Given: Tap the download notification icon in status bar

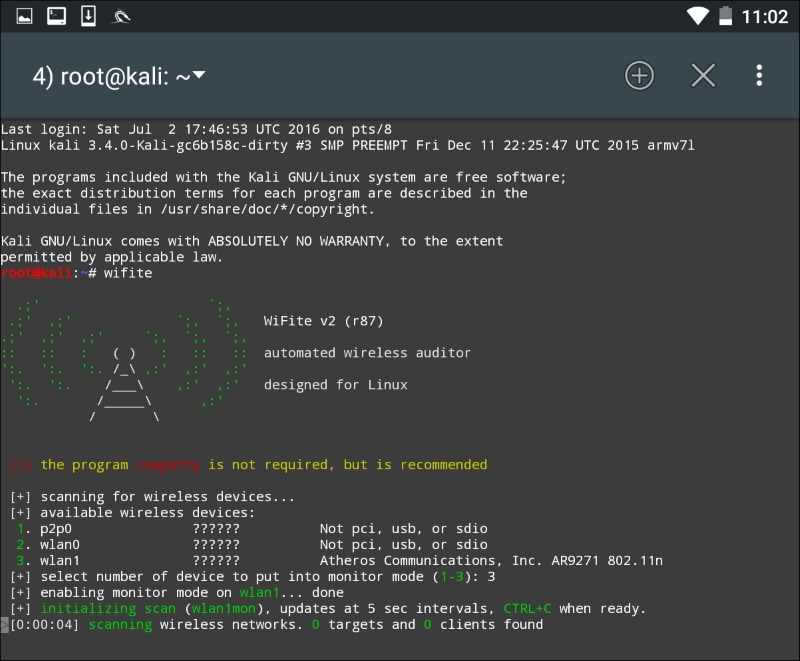Looking at the screenshot, I should (x=88, y=16).
